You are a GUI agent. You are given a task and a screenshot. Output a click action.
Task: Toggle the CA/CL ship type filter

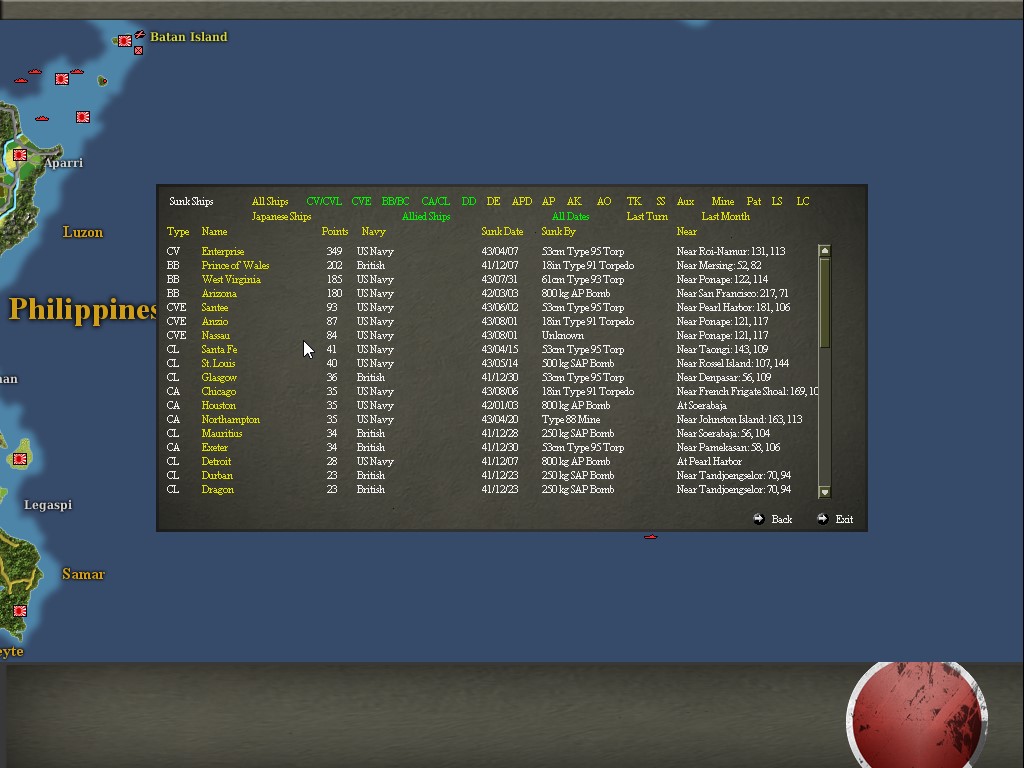pyautogui.click(x=436, y=202)
